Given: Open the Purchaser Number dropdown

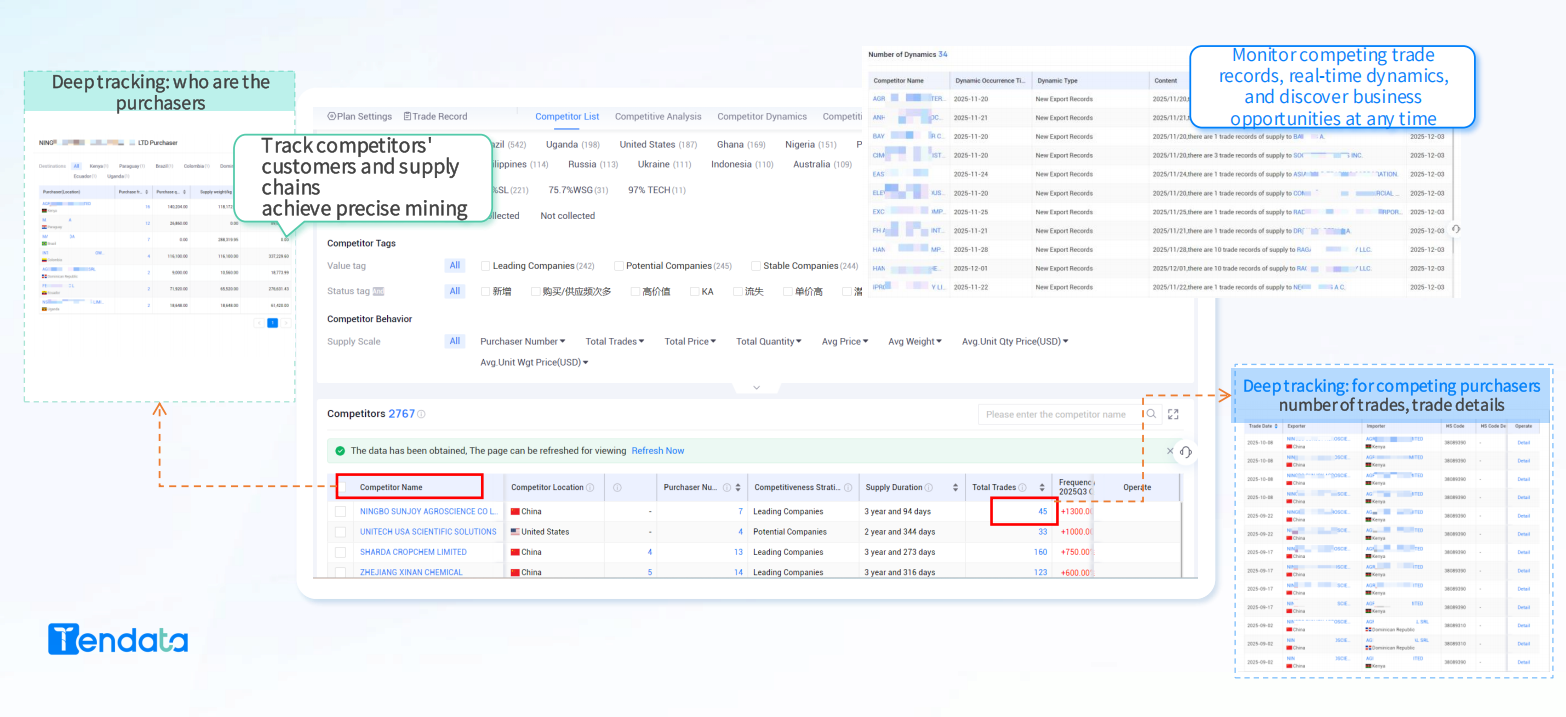Looking at the screenshot, I should (x=522, y=341).
